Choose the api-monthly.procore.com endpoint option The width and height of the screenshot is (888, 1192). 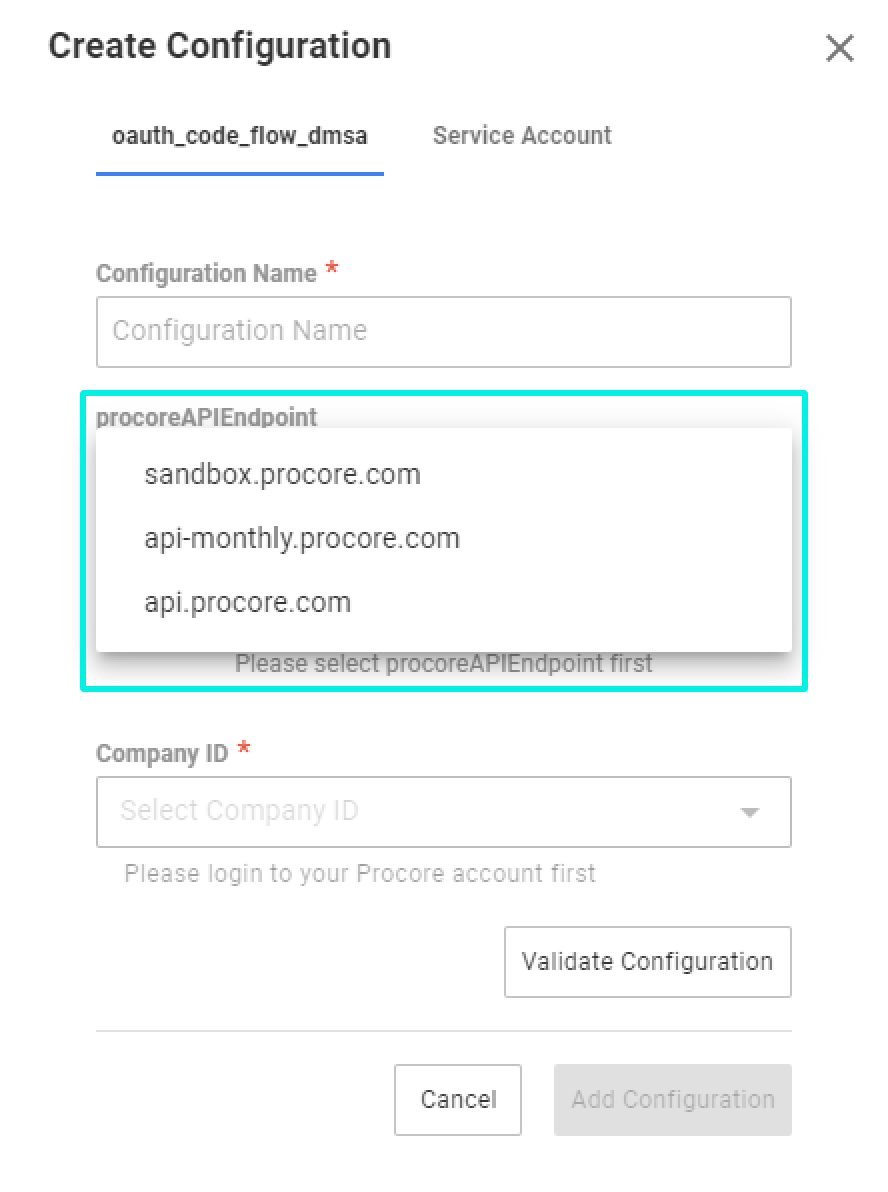(x=302, y=539)
